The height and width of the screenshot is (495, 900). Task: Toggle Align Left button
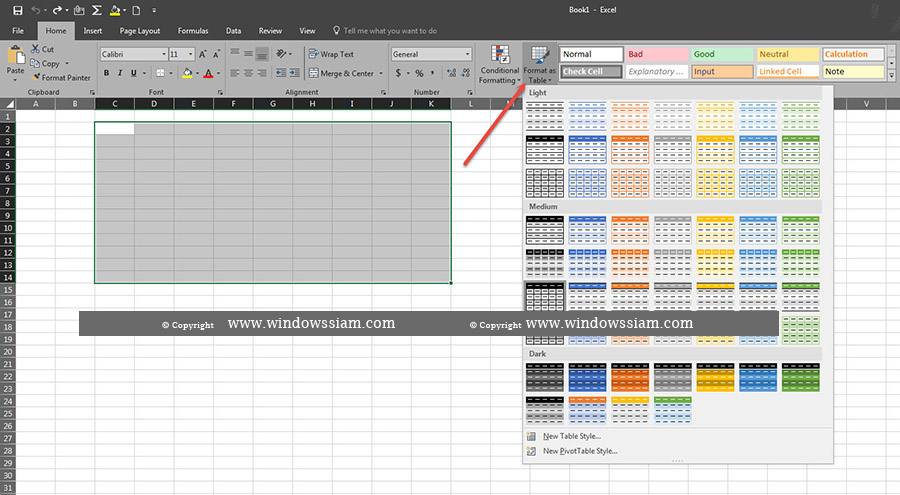[235, 73]
